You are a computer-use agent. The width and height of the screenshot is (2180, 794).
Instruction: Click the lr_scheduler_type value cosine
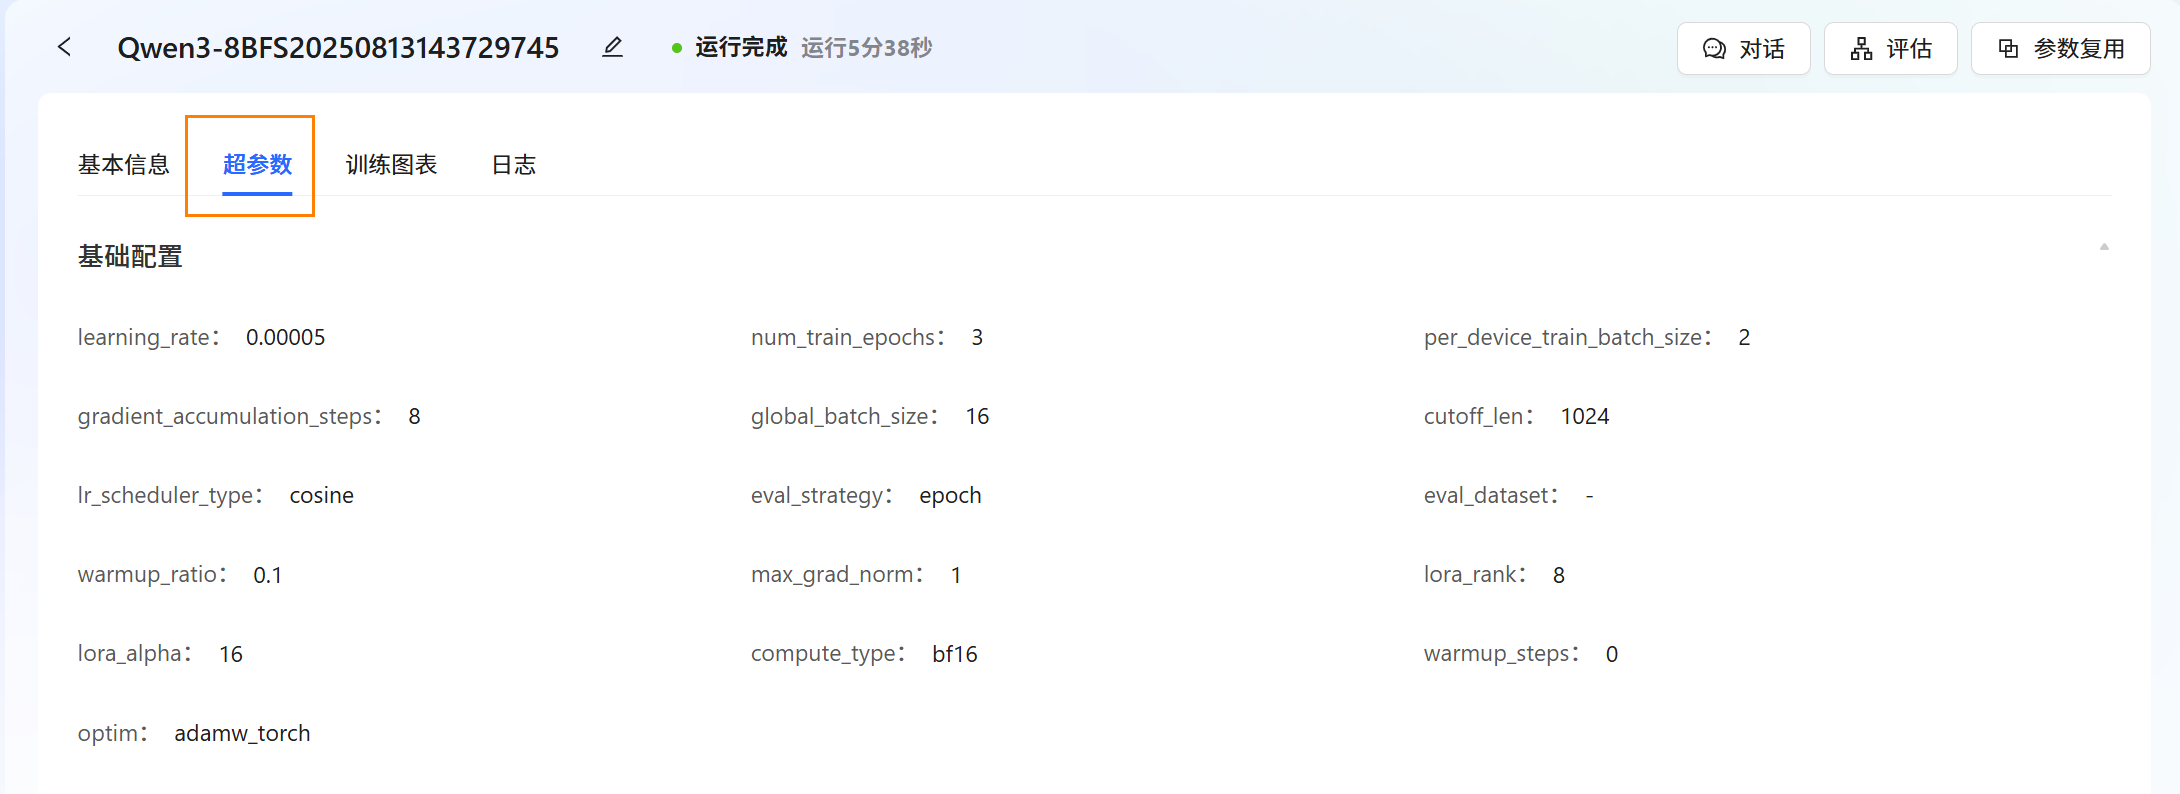click(321, 496)
